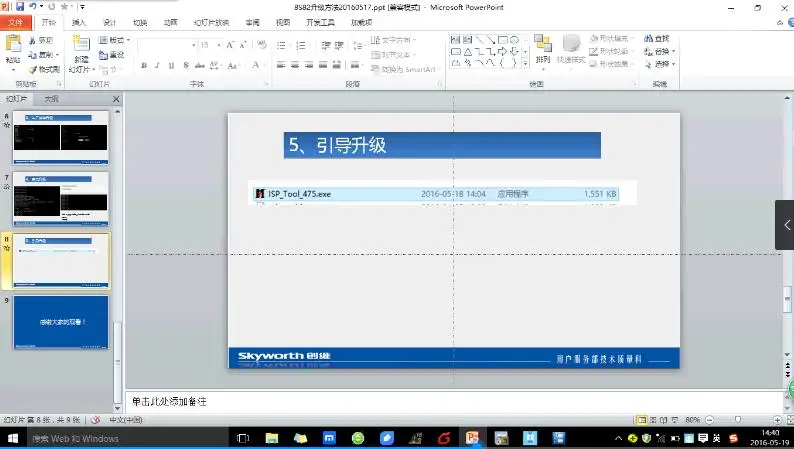Image resolution: width=794 pixels, height=449 pixels.
Task: Toggle Bold formatting
Action: 144,65
